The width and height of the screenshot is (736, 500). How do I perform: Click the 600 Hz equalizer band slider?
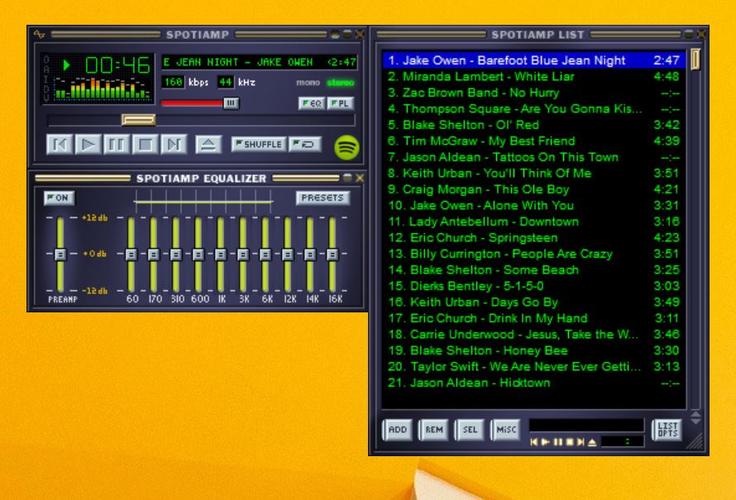[x=198, y=254]
